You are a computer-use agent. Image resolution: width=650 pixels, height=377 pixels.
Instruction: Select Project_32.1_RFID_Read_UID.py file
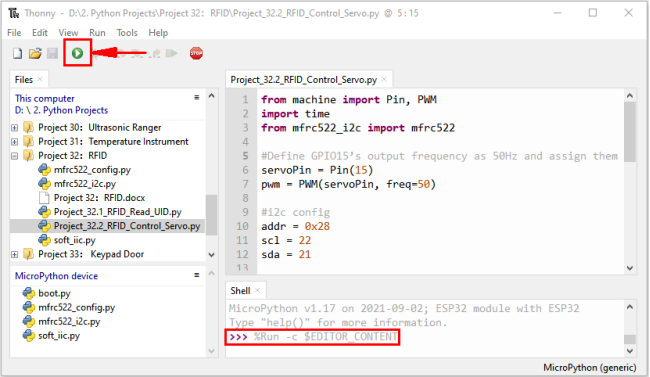118,212
